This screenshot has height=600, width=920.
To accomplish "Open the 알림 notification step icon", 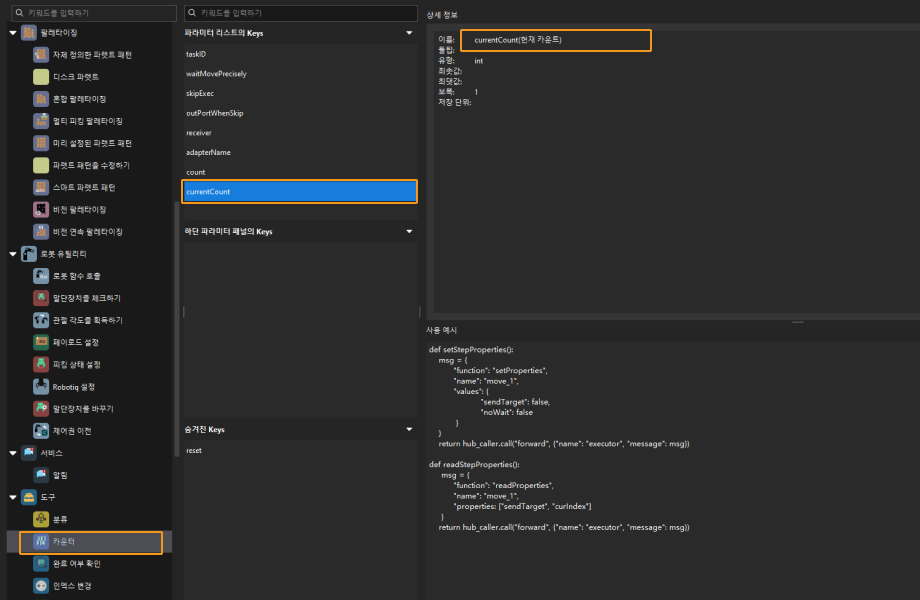I will (41, 475).
